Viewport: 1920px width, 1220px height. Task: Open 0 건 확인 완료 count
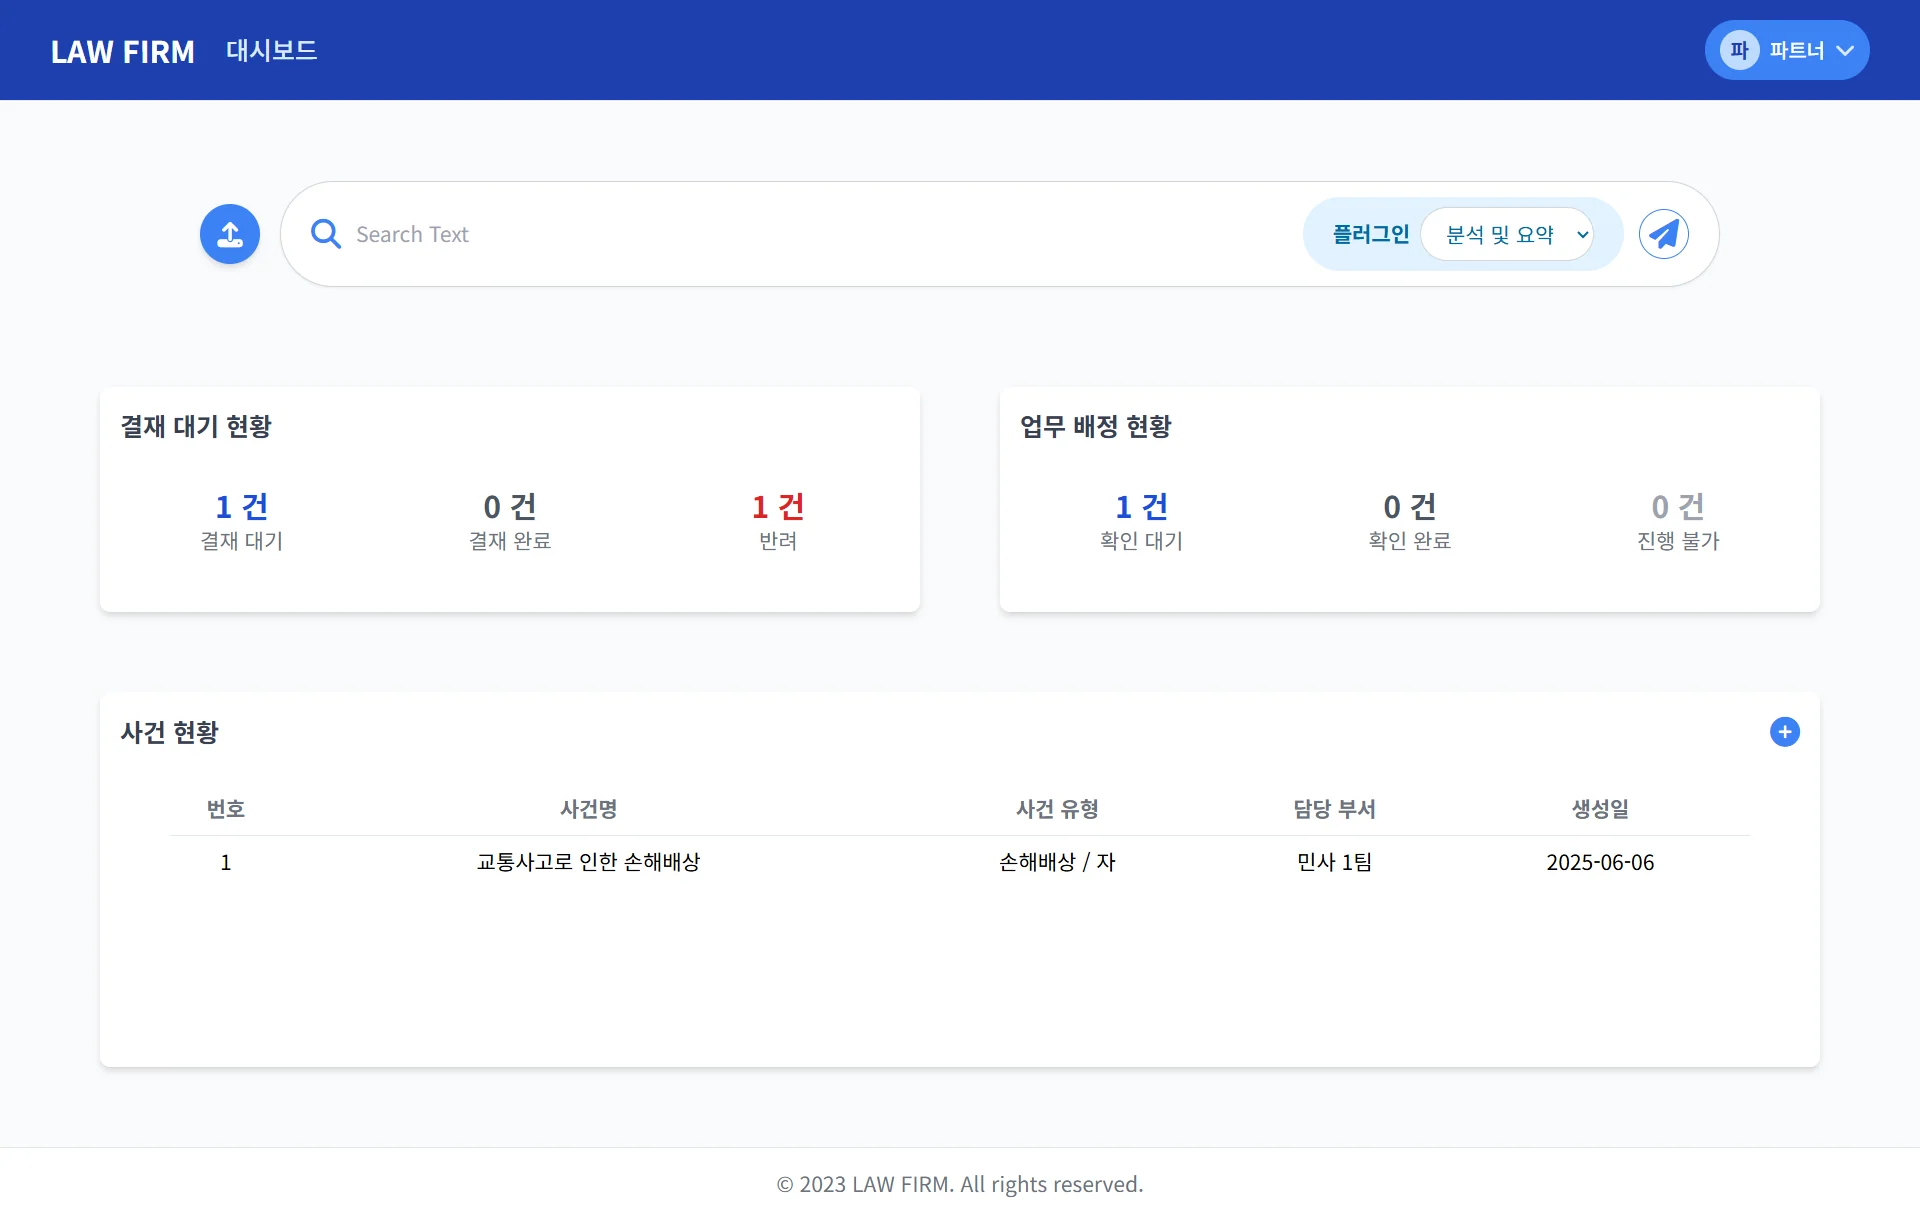[x=1410, y=521]
